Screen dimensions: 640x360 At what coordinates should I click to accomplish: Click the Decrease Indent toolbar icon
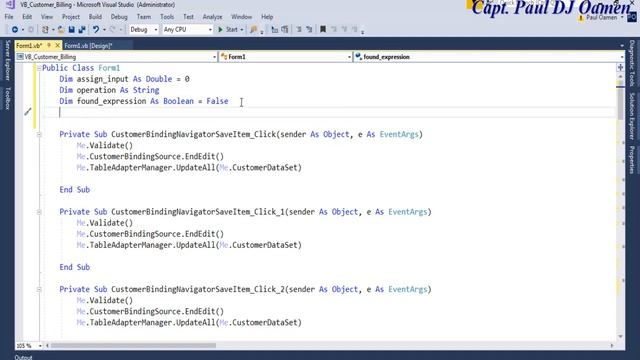point(274,29)
